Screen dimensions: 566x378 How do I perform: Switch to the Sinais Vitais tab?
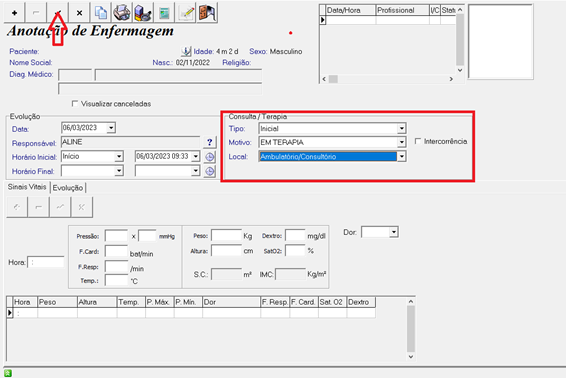[x=27, y=187]
